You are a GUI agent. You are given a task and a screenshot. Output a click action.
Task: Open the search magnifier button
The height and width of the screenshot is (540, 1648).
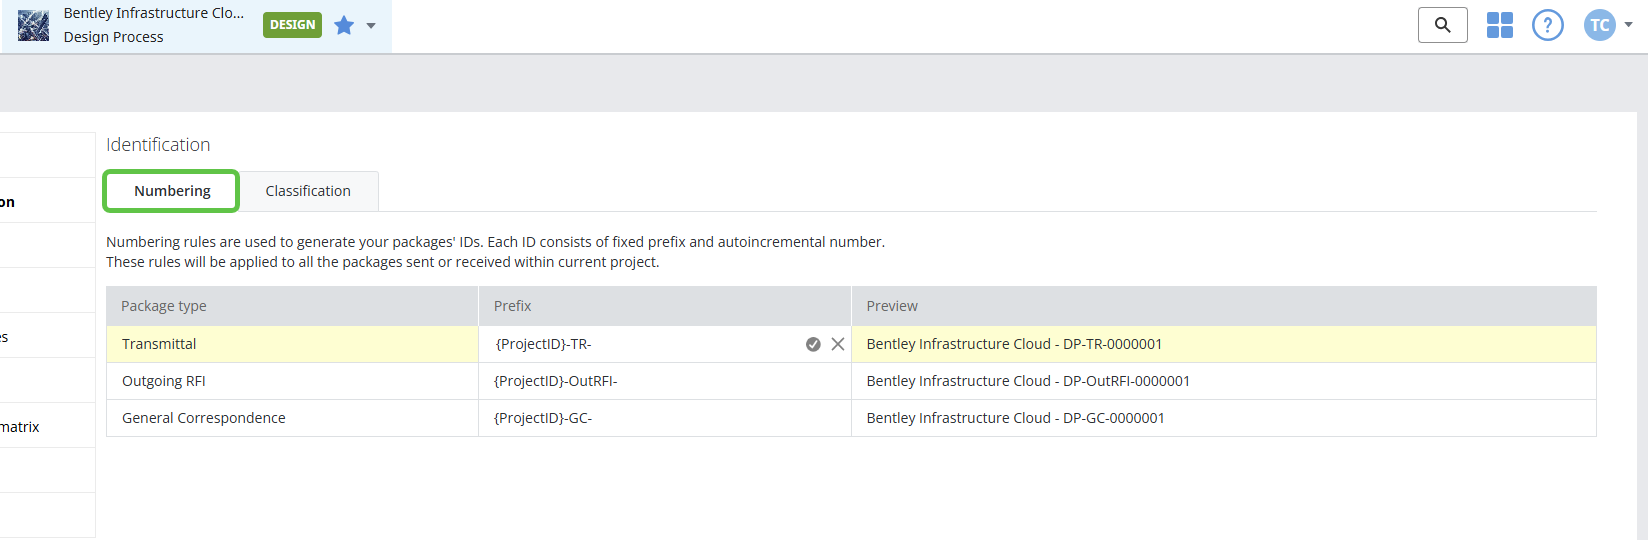click(x=1442, y=25)
